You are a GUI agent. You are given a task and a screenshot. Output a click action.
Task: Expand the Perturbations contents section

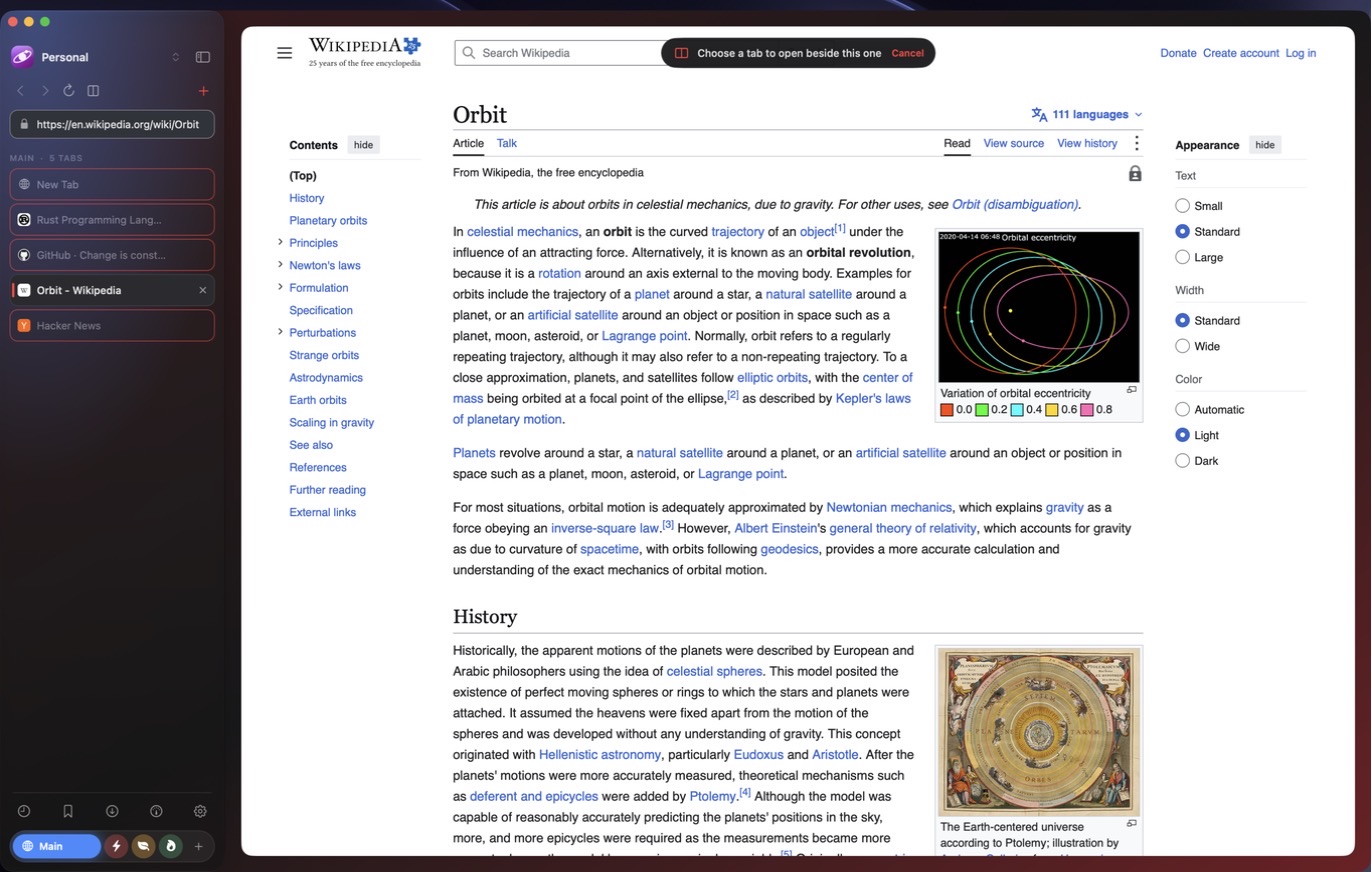(280, 331)
